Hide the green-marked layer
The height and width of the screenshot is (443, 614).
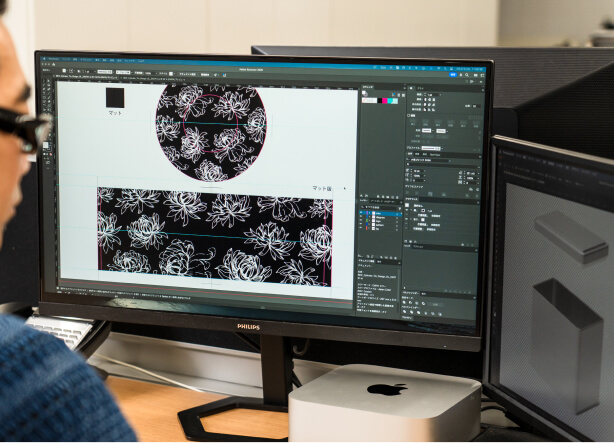point(361,221)
